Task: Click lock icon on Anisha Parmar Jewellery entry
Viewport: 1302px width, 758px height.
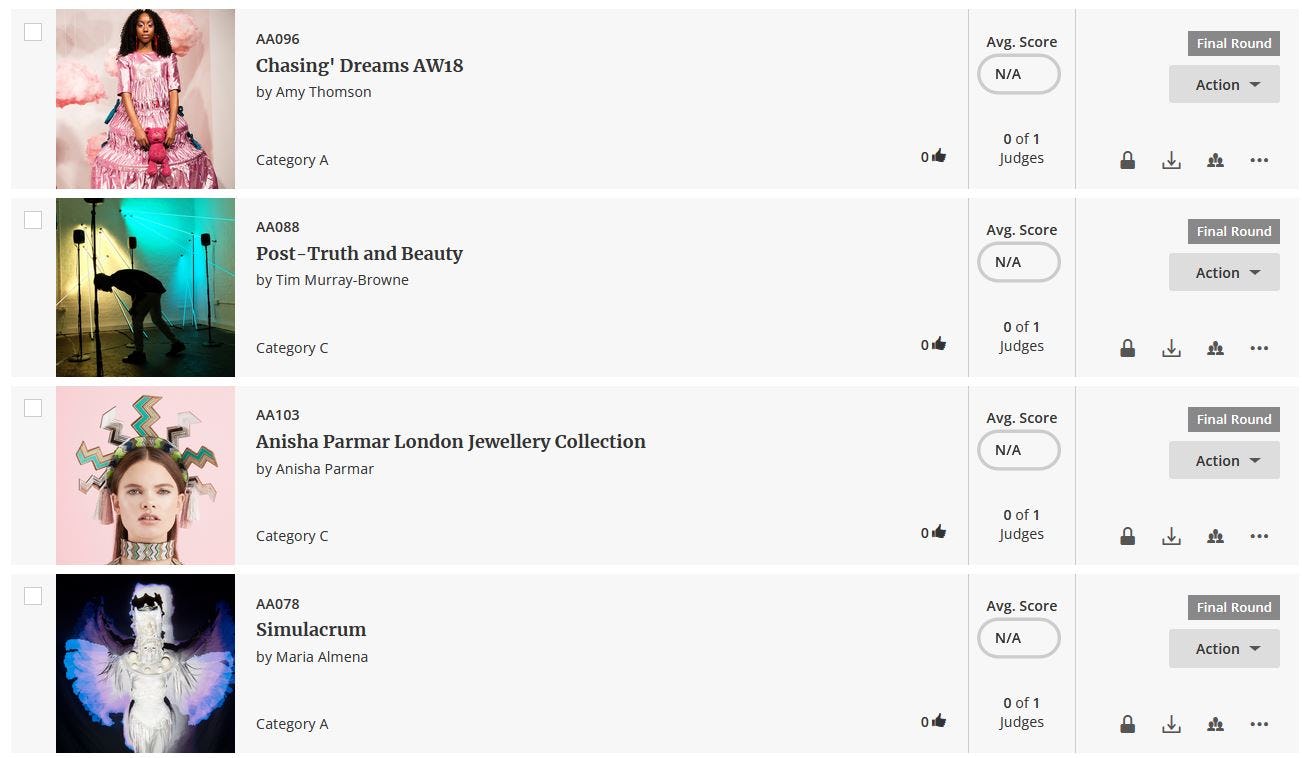Action: pos(1127,536)
